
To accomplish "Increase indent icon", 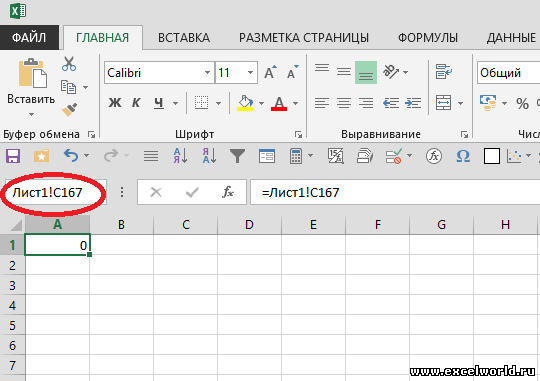I will tap(413, 103).
